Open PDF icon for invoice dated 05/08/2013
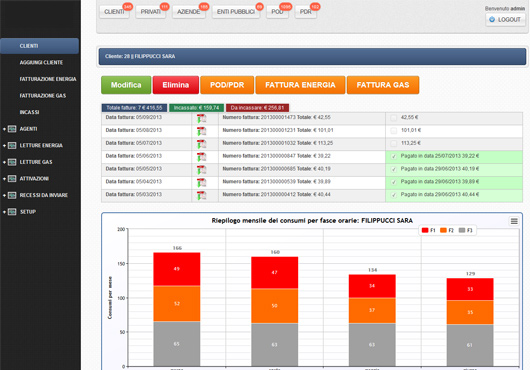The height and width of the screenshot is (370, 530). [201, 131]
